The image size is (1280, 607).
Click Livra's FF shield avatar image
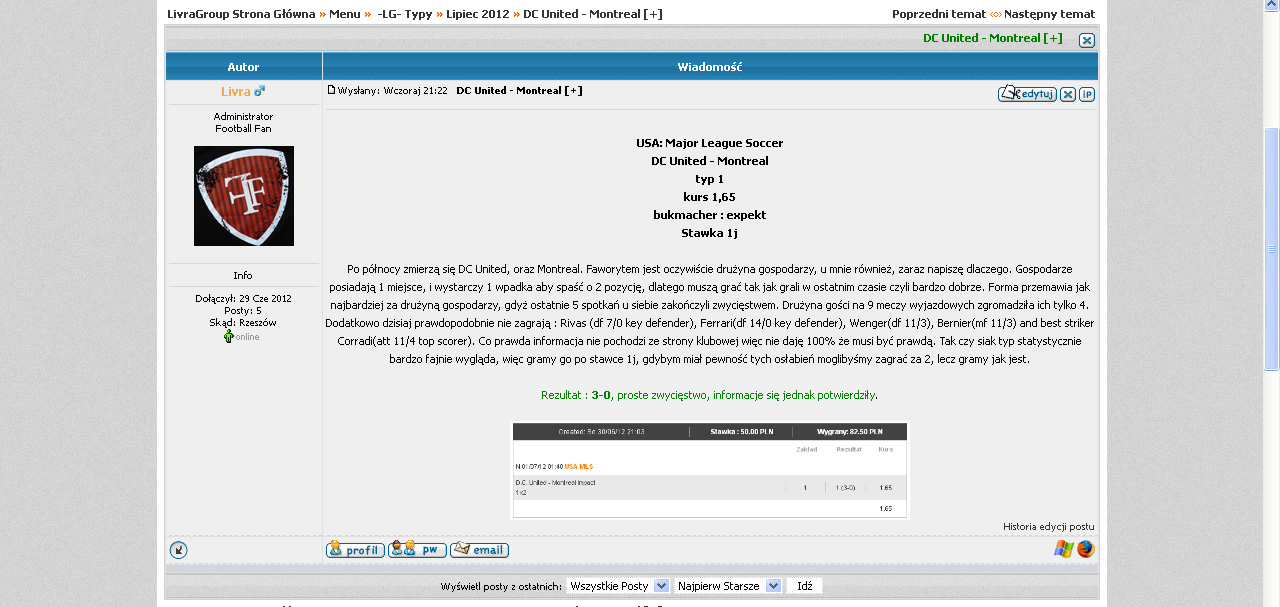click(x=244, y=196)
